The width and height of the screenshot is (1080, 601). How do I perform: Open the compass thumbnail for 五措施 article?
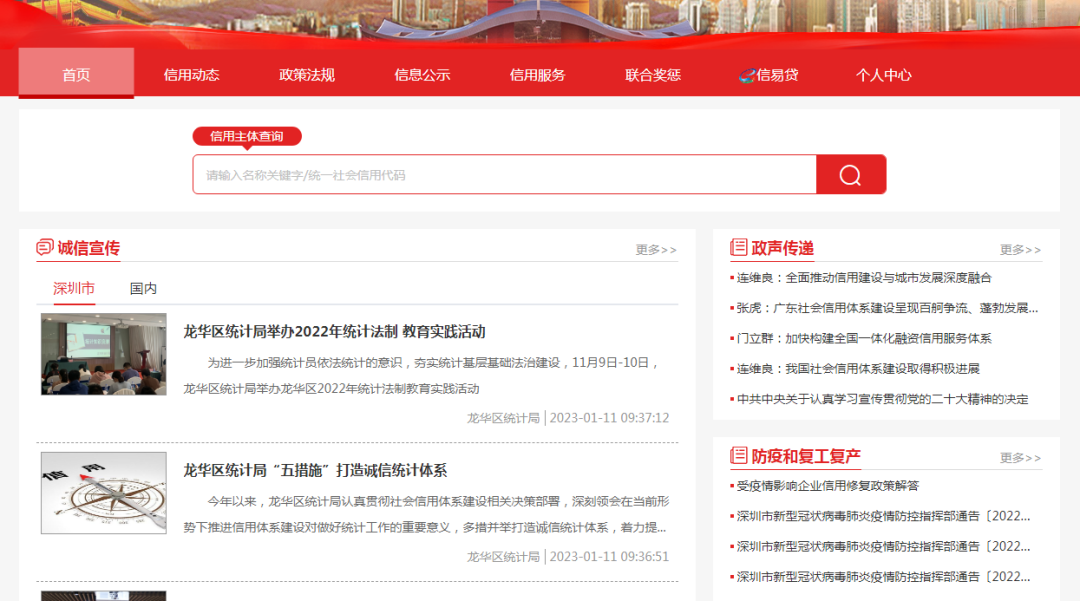(x=104, y=493)
